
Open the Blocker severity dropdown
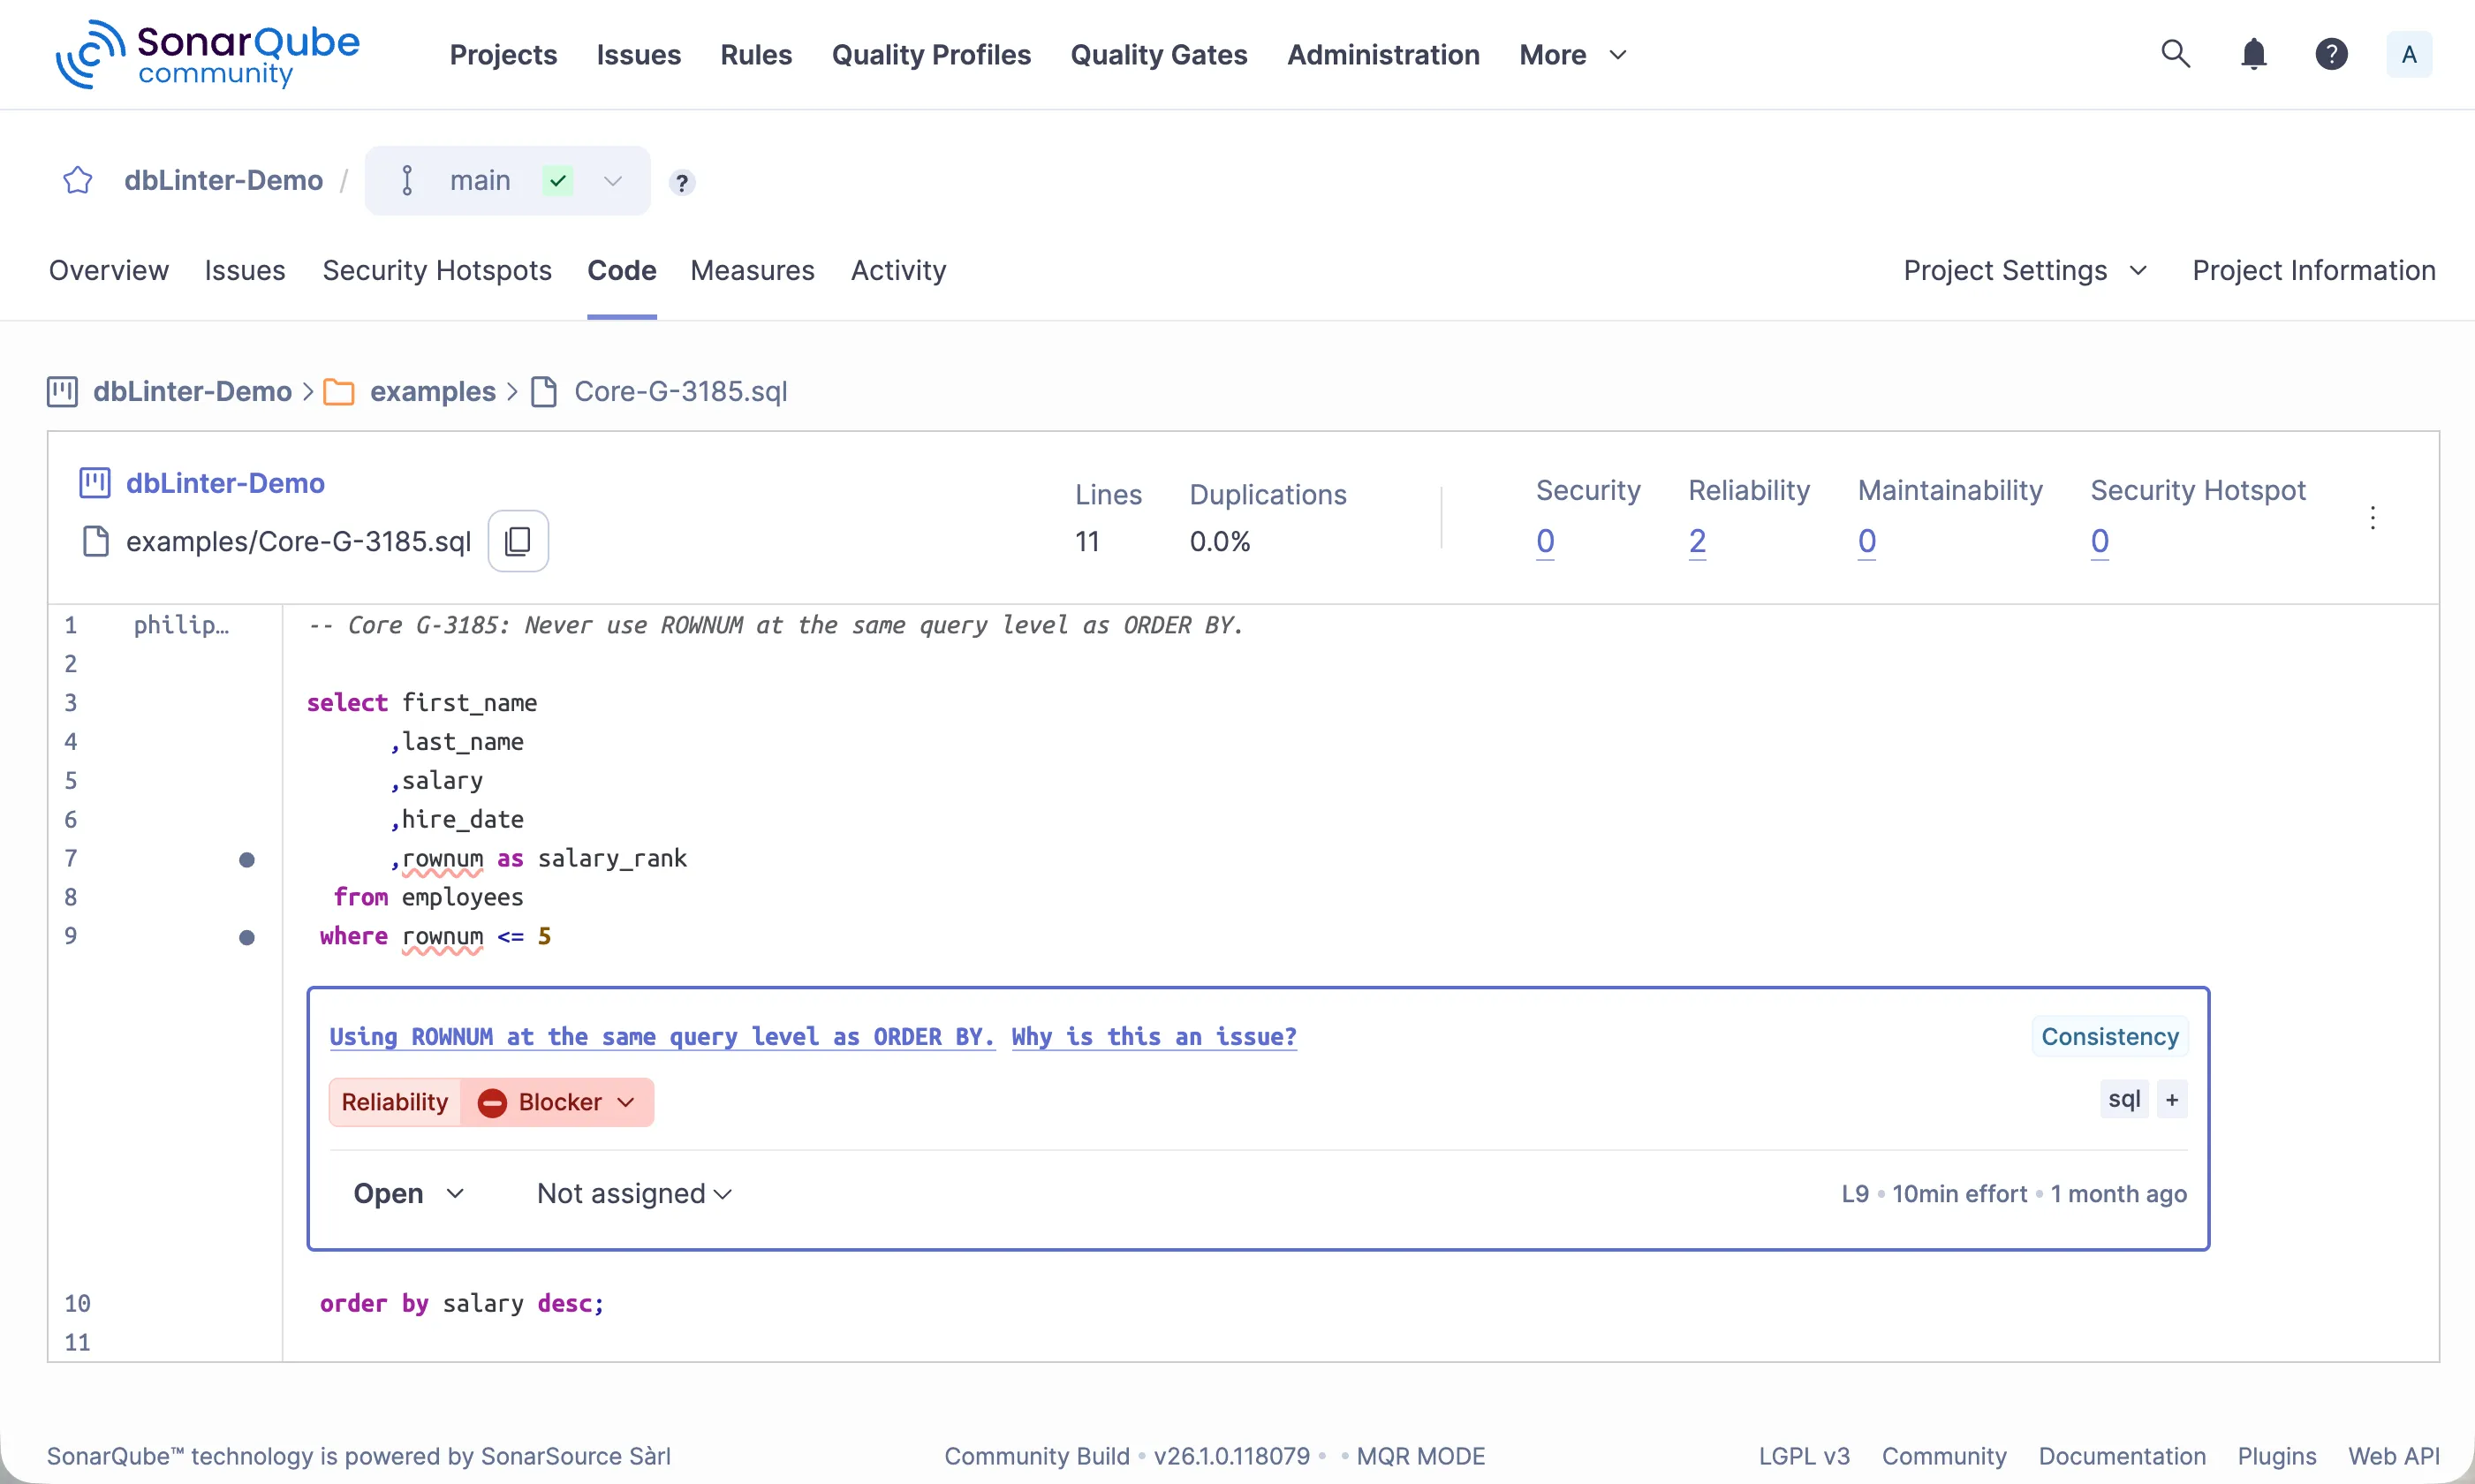tap(558, 1102)
